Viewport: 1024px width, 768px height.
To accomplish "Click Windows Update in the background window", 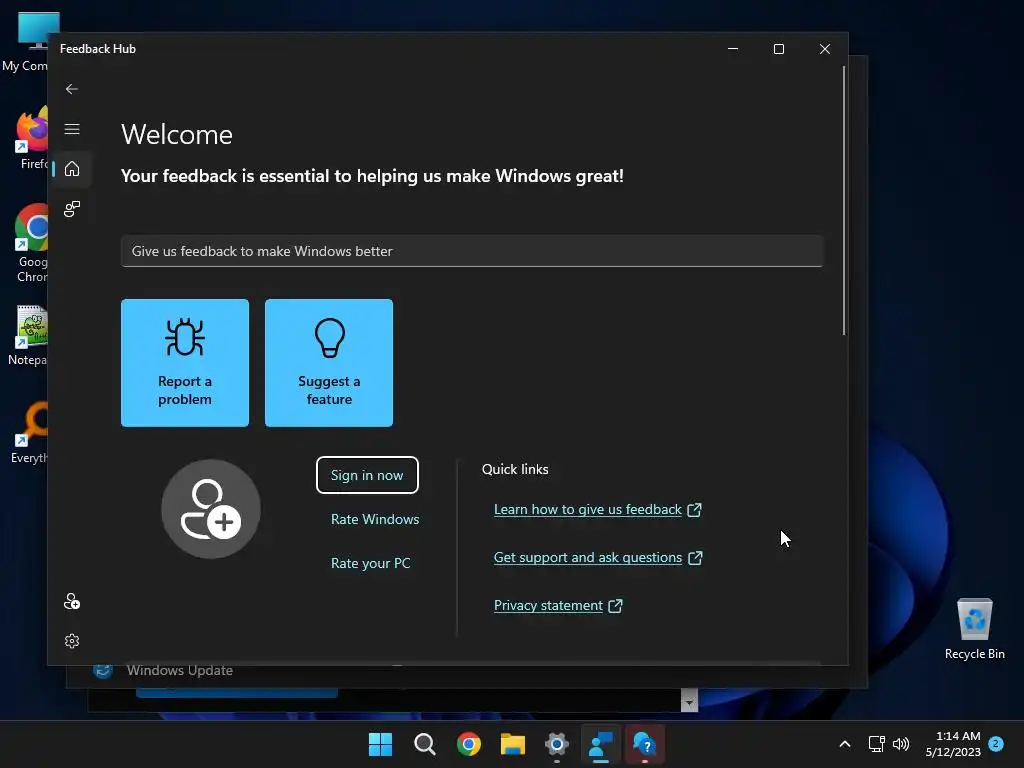I will [180, 671].
